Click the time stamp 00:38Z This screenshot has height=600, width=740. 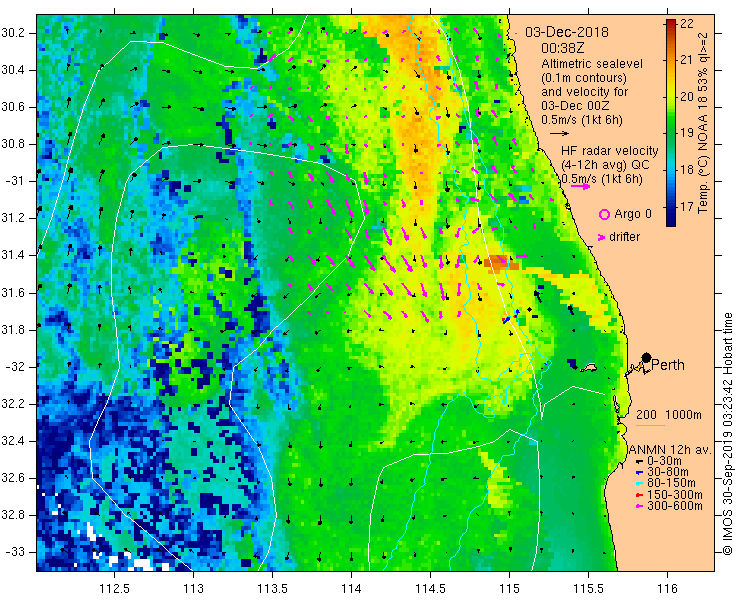coord(563,48)
